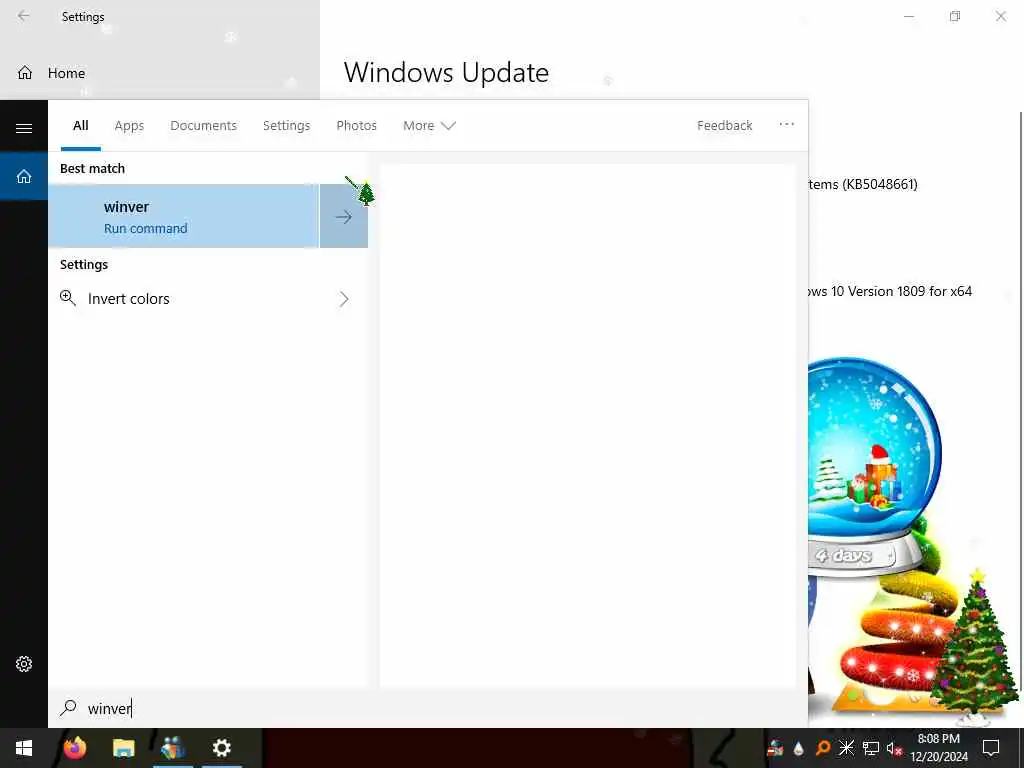Open the three-dot options menu
The image size is (1024, 768).
click(786, 124)
